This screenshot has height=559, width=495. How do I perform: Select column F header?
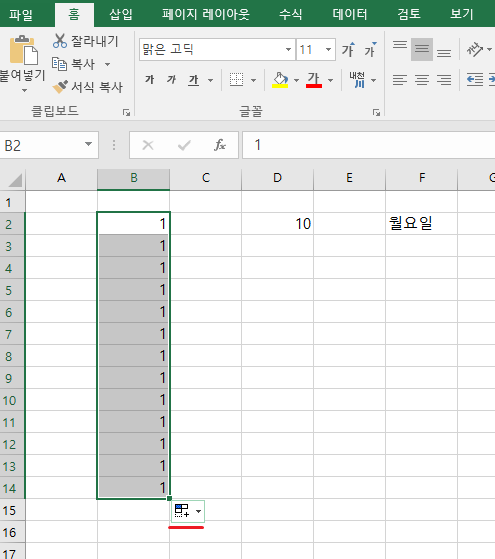pos(422,178)
